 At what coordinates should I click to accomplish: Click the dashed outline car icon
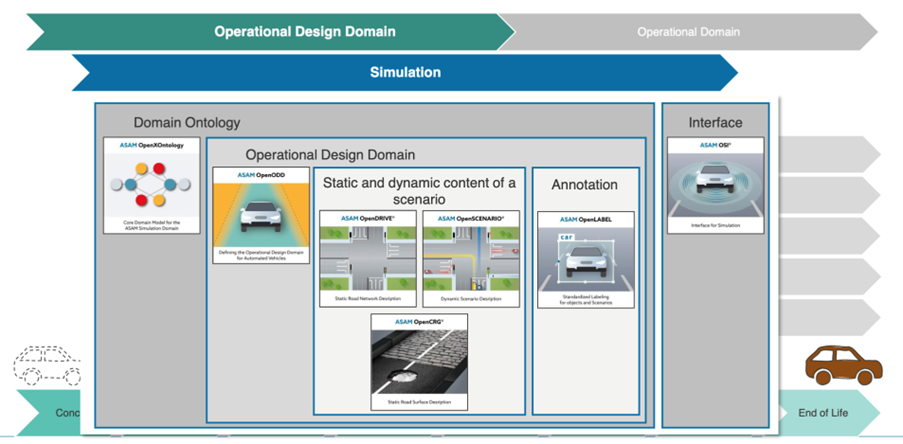pyautogui.click(x=47, y=365)
